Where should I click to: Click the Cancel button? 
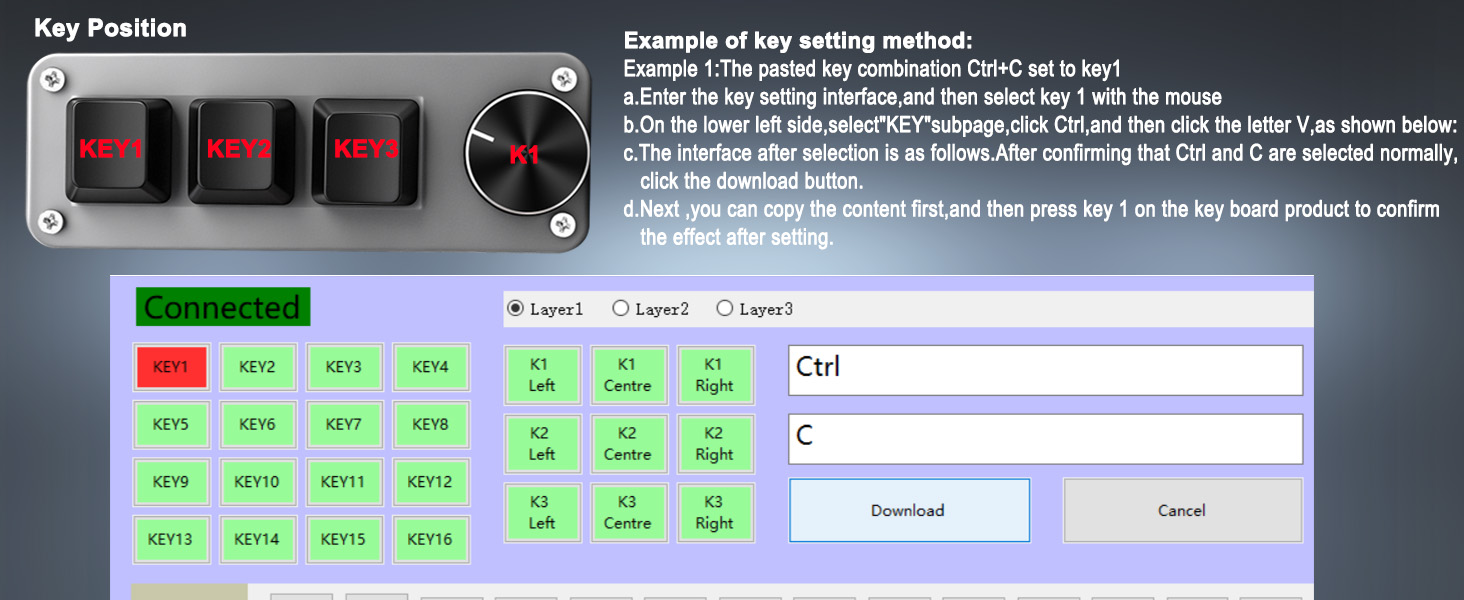point(1182,510)
